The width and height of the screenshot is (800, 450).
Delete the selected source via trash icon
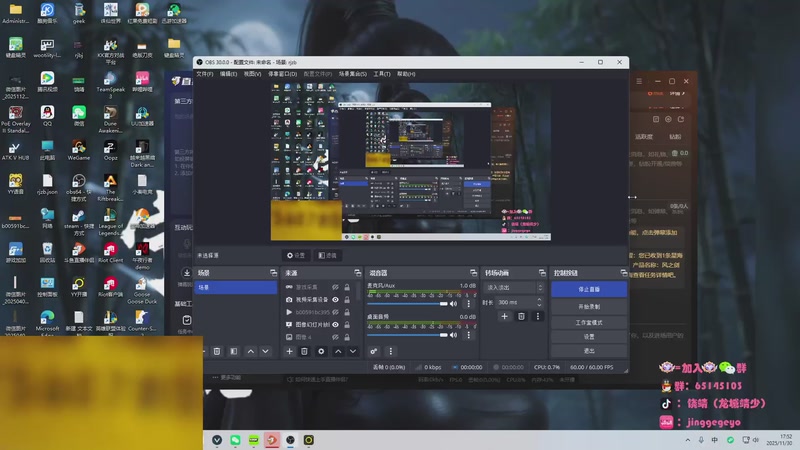click(x=304, y=351)
